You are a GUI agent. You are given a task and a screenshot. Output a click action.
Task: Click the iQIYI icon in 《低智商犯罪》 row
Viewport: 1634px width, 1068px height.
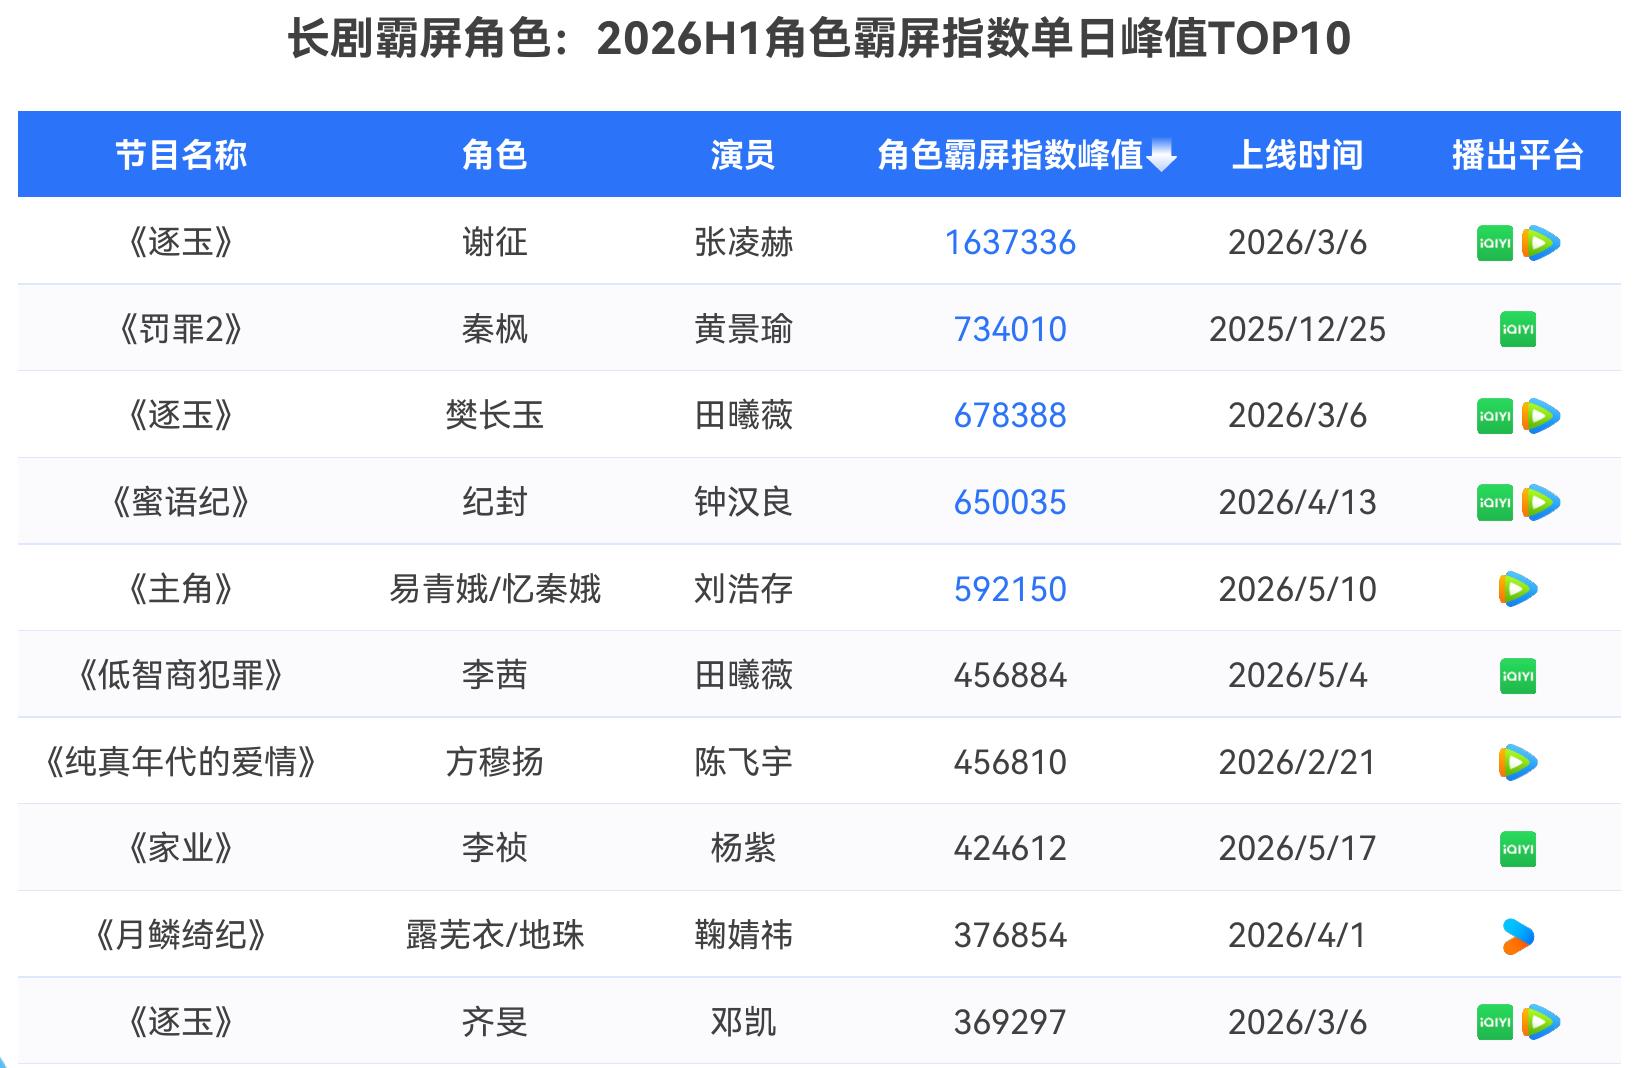tap(1518, 676)
